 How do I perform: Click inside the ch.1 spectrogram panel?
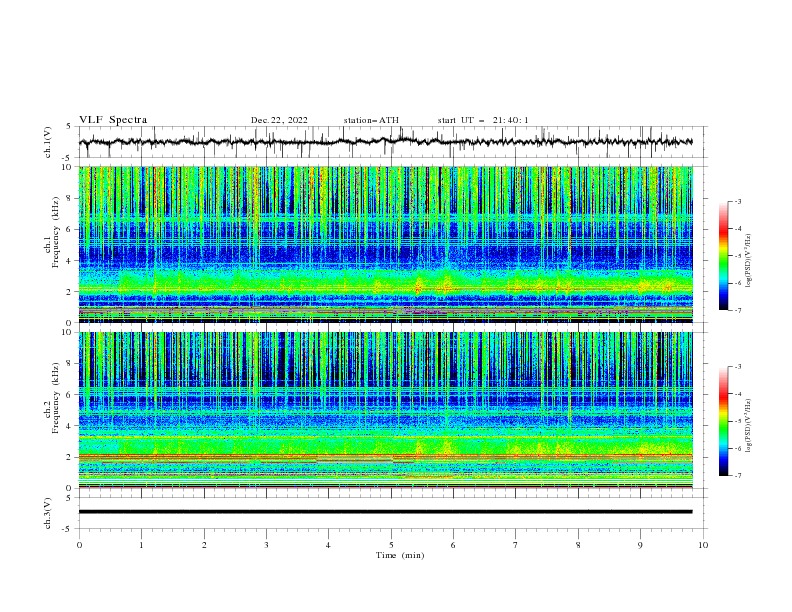[x=385, y=244]
